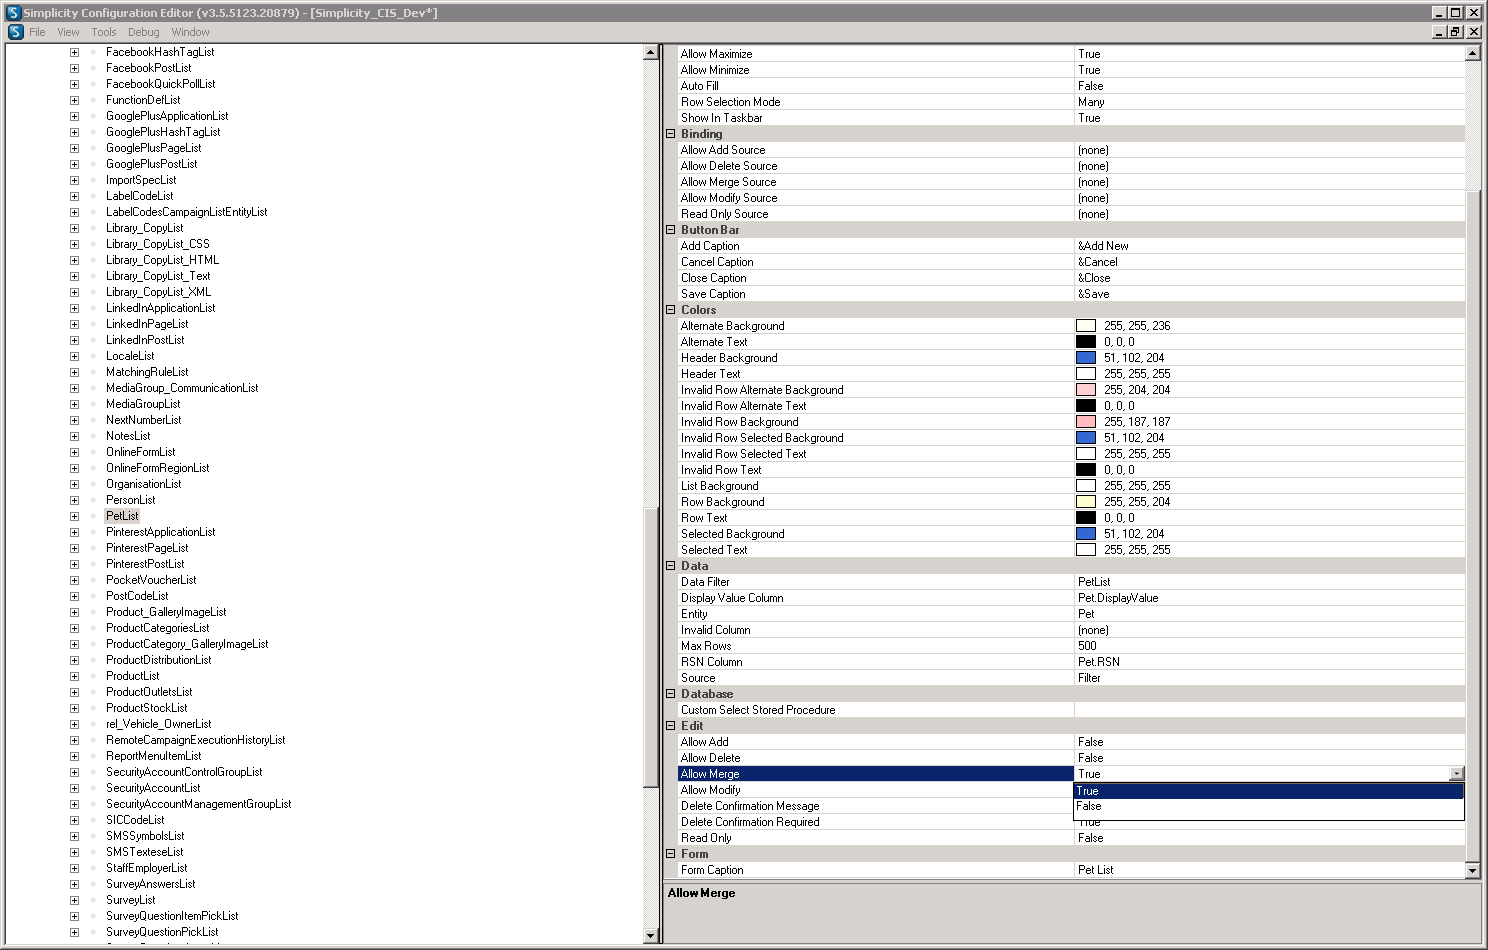Click the Selected Background color swatch
Viewport: 1488px width, 950px height.
pos(1085,534)
